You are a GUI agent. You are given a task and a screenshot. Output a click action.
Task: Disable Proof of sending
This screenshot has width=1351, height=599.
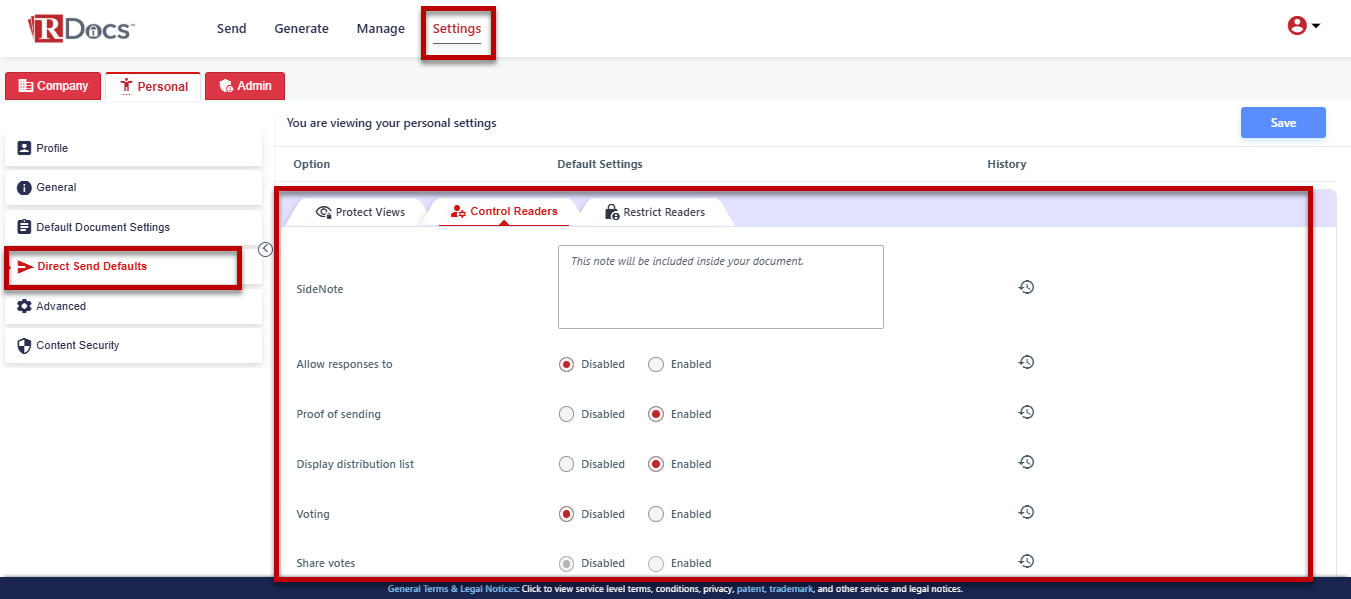point(567,415)
